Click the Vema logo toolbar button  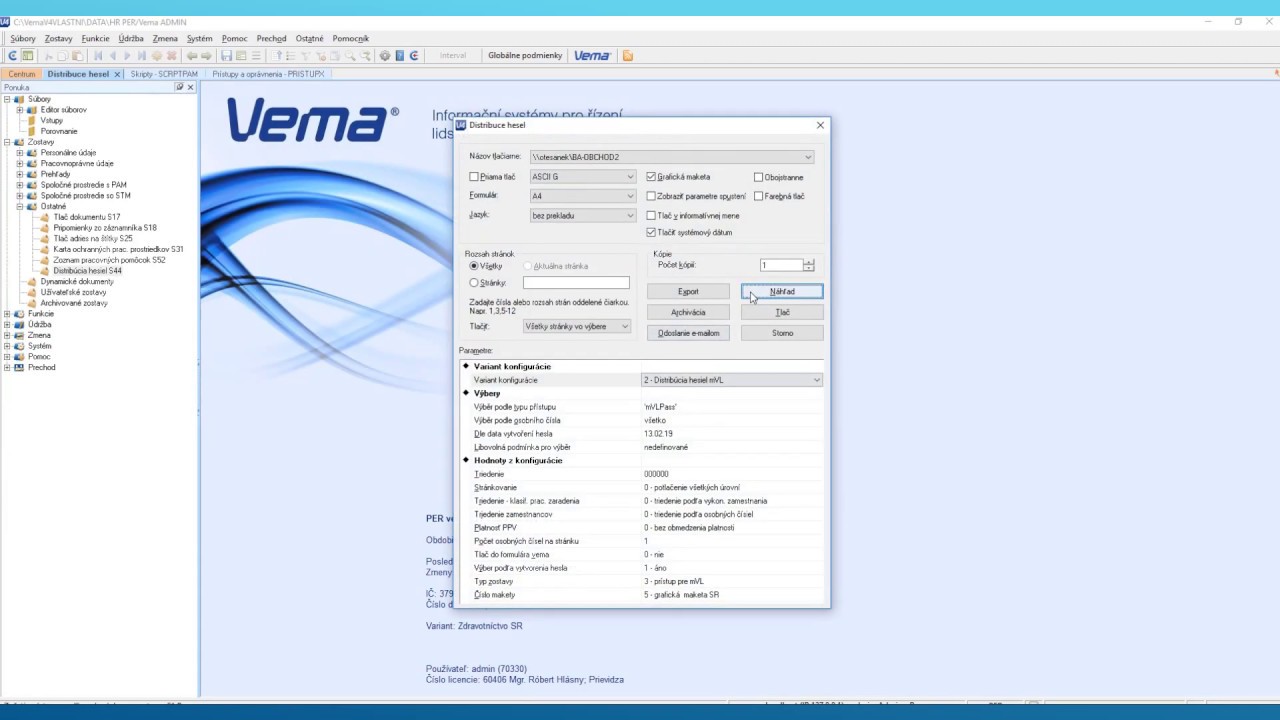click(x=592, y=56)
